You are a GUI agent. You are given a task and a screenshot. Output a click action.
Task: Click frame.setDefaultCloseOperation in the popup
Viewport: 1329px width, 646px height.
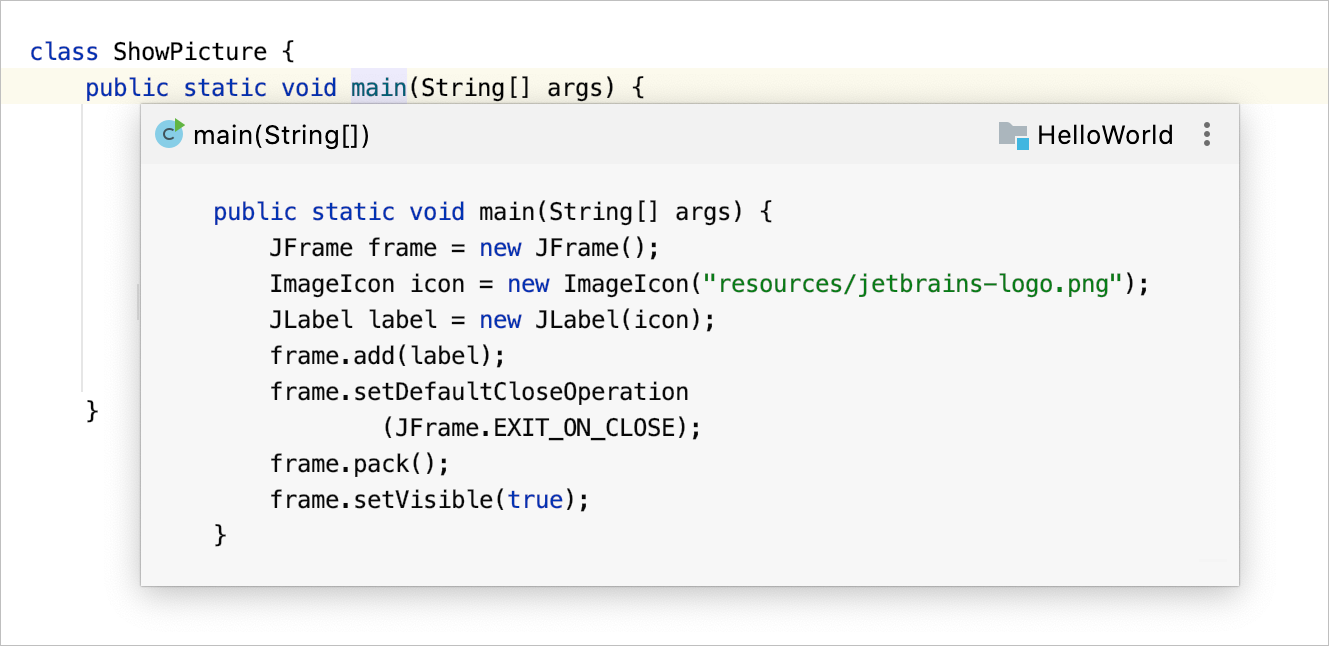click(x=479, y=392)
